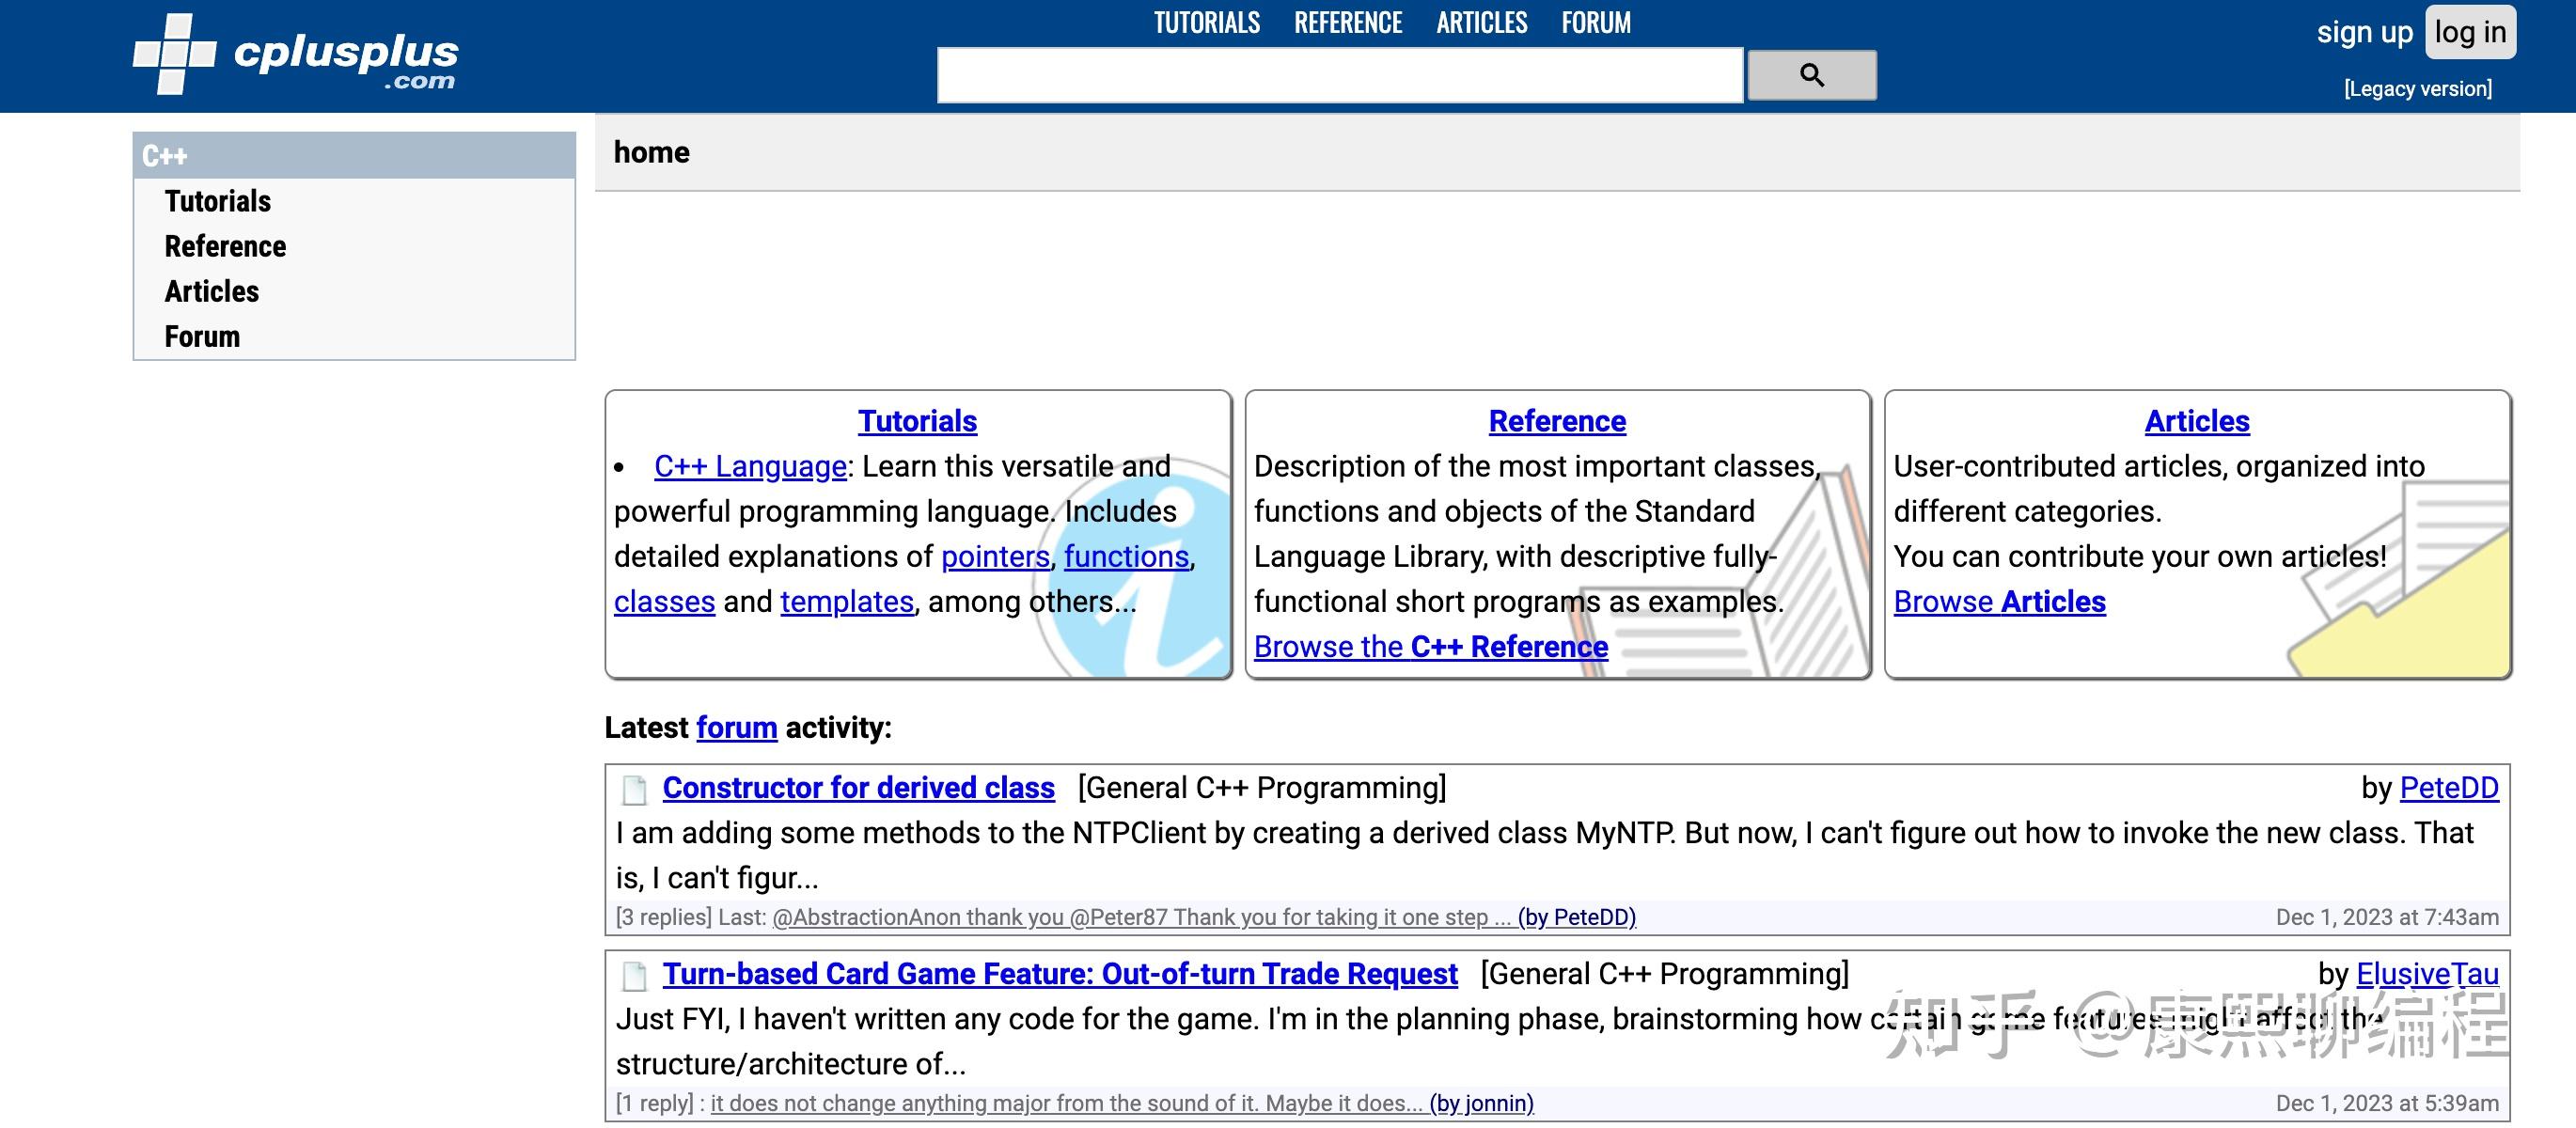Select Reference in the C++ sidebar
2576x1128 pixels.
pos(225,246)
